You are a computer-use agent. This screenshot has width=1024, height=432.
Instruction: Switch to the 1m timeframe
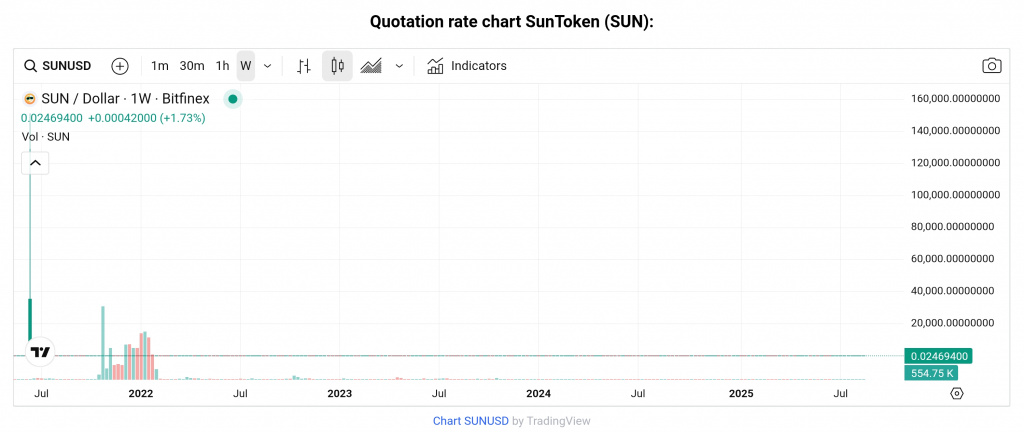[160, 66]
